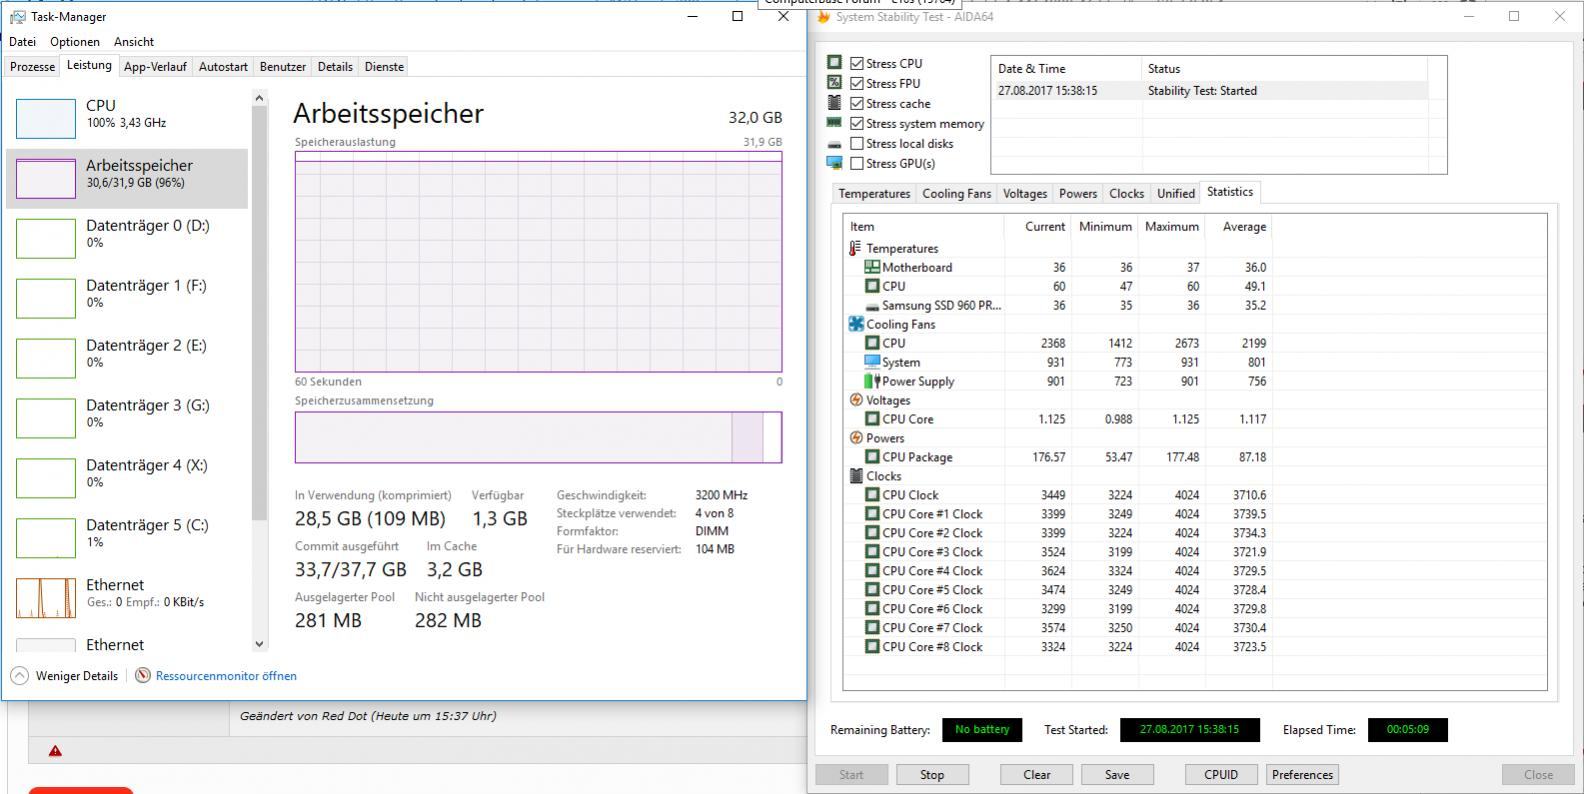
Task: Open the Datei menu
Action: 23,42
